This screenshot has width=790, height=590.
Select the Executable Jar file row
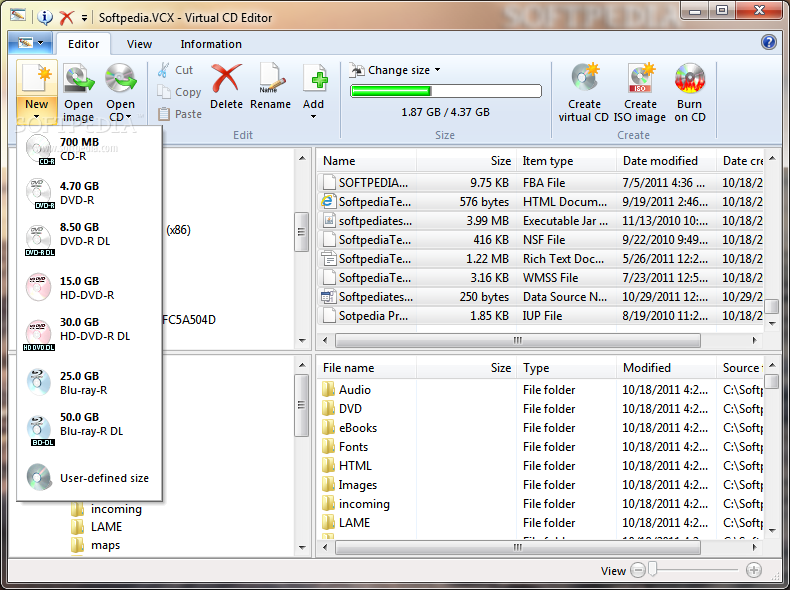[x=541, y=221]
